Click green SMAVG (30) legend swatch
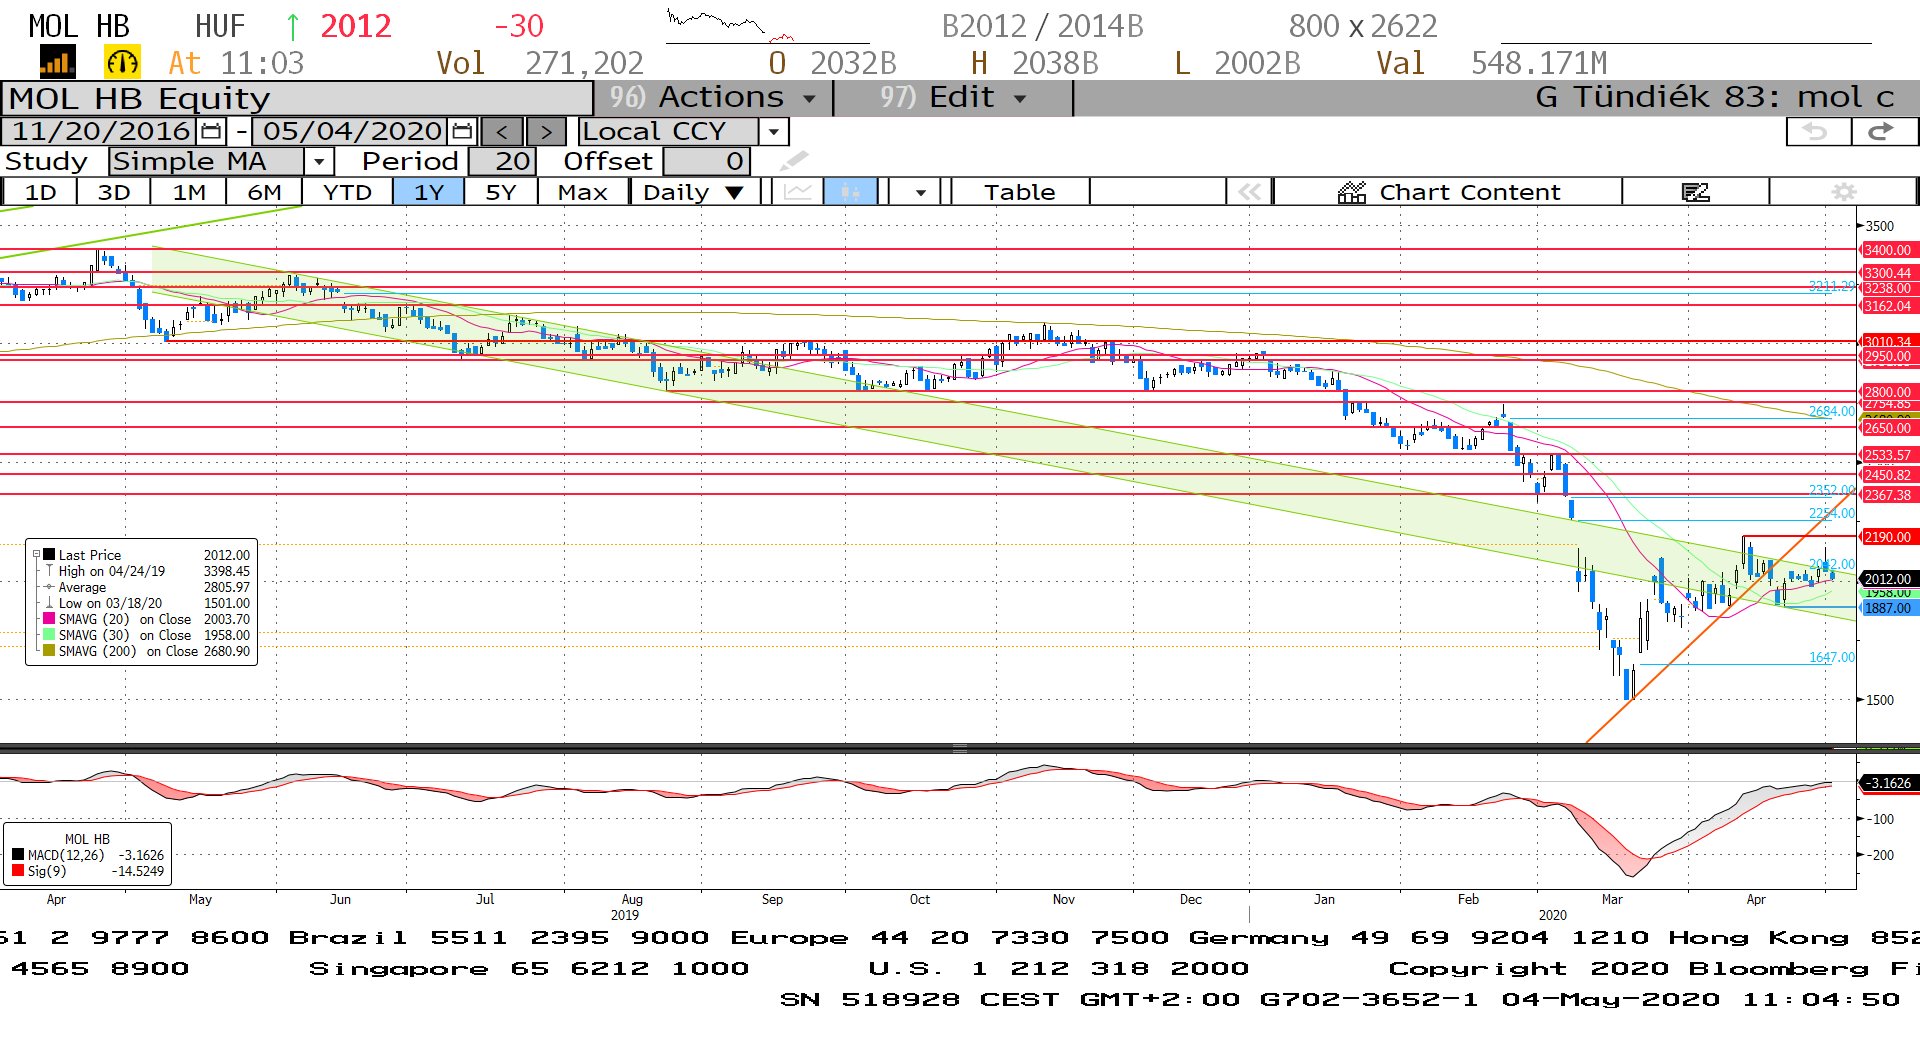Image resolution: width=1920 pixels, height=1039 pixels. point(49,634)
